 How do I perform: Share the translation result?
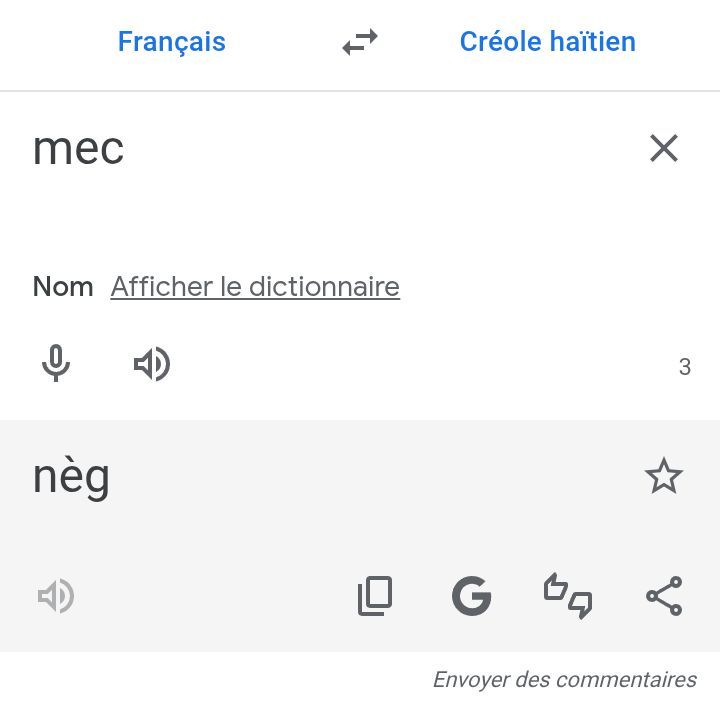tap(664, 597)
